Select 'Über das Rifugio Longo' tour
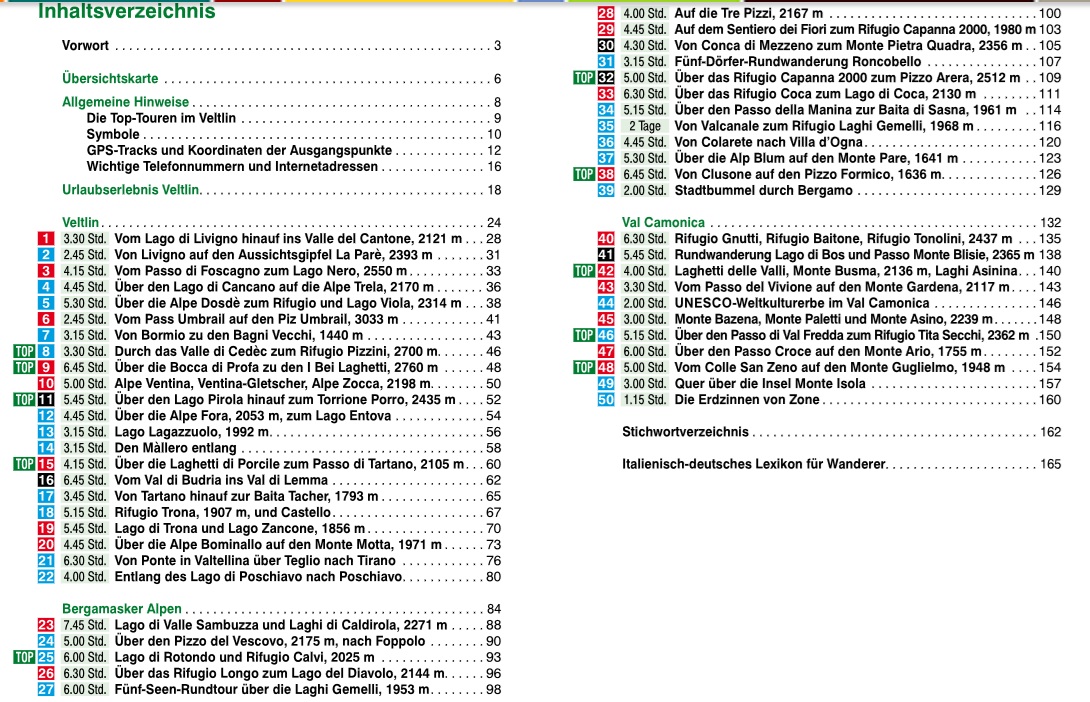The height and width of the screenshot is (702, 1090). [280, 673]
